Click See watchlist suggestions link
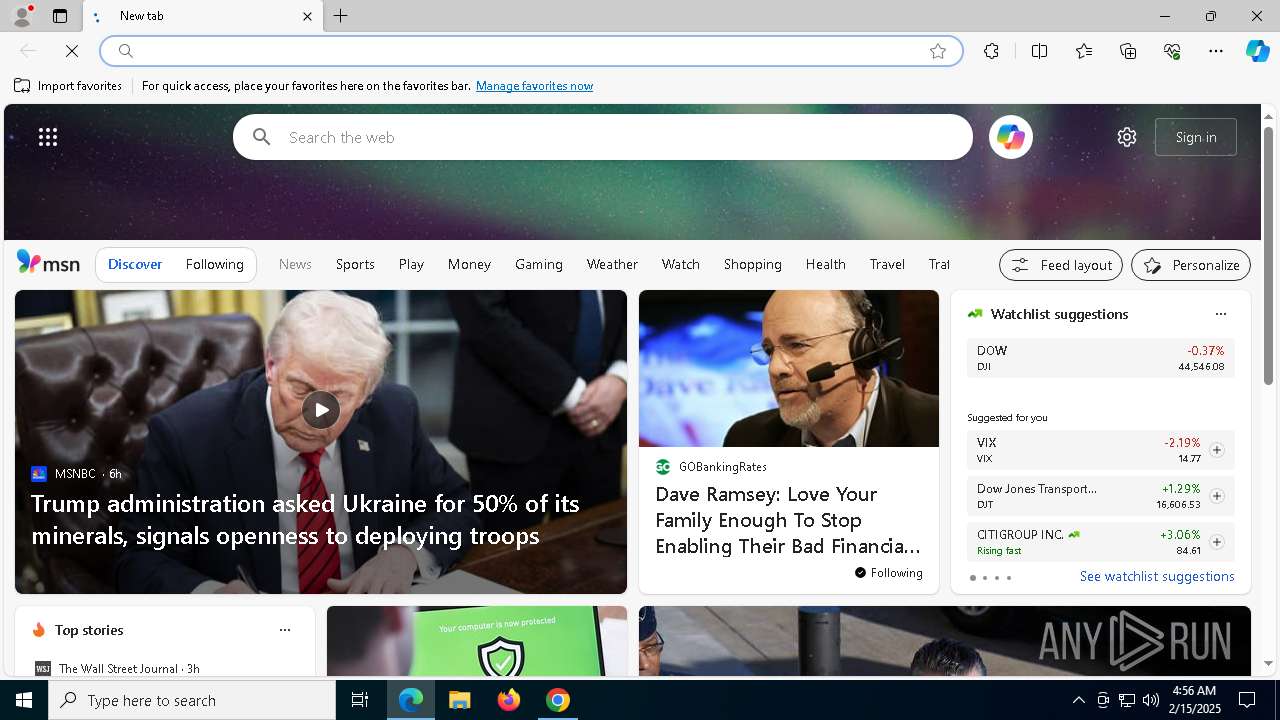This screenshot has width=1280, height=720. [x=1157, y=577]
